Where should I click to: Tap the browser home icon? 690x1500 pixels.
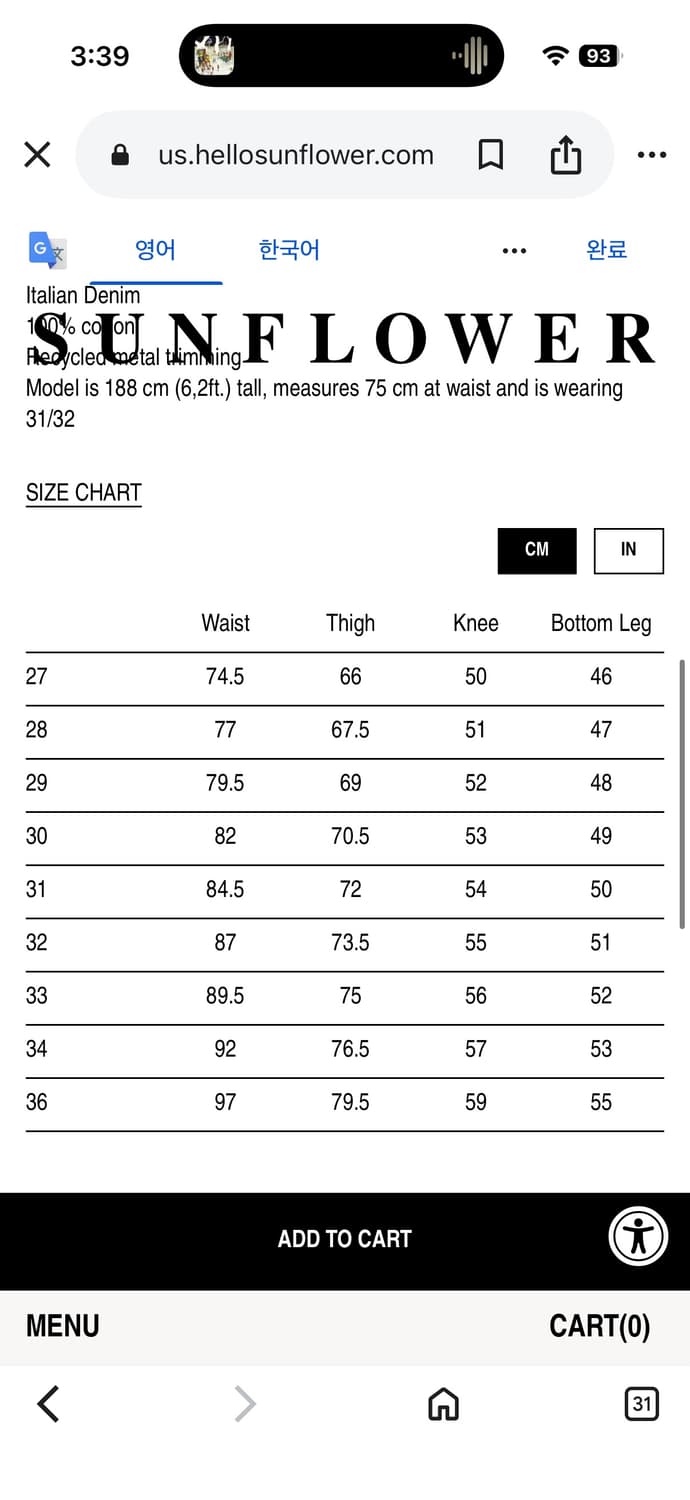click(443, 1405)
